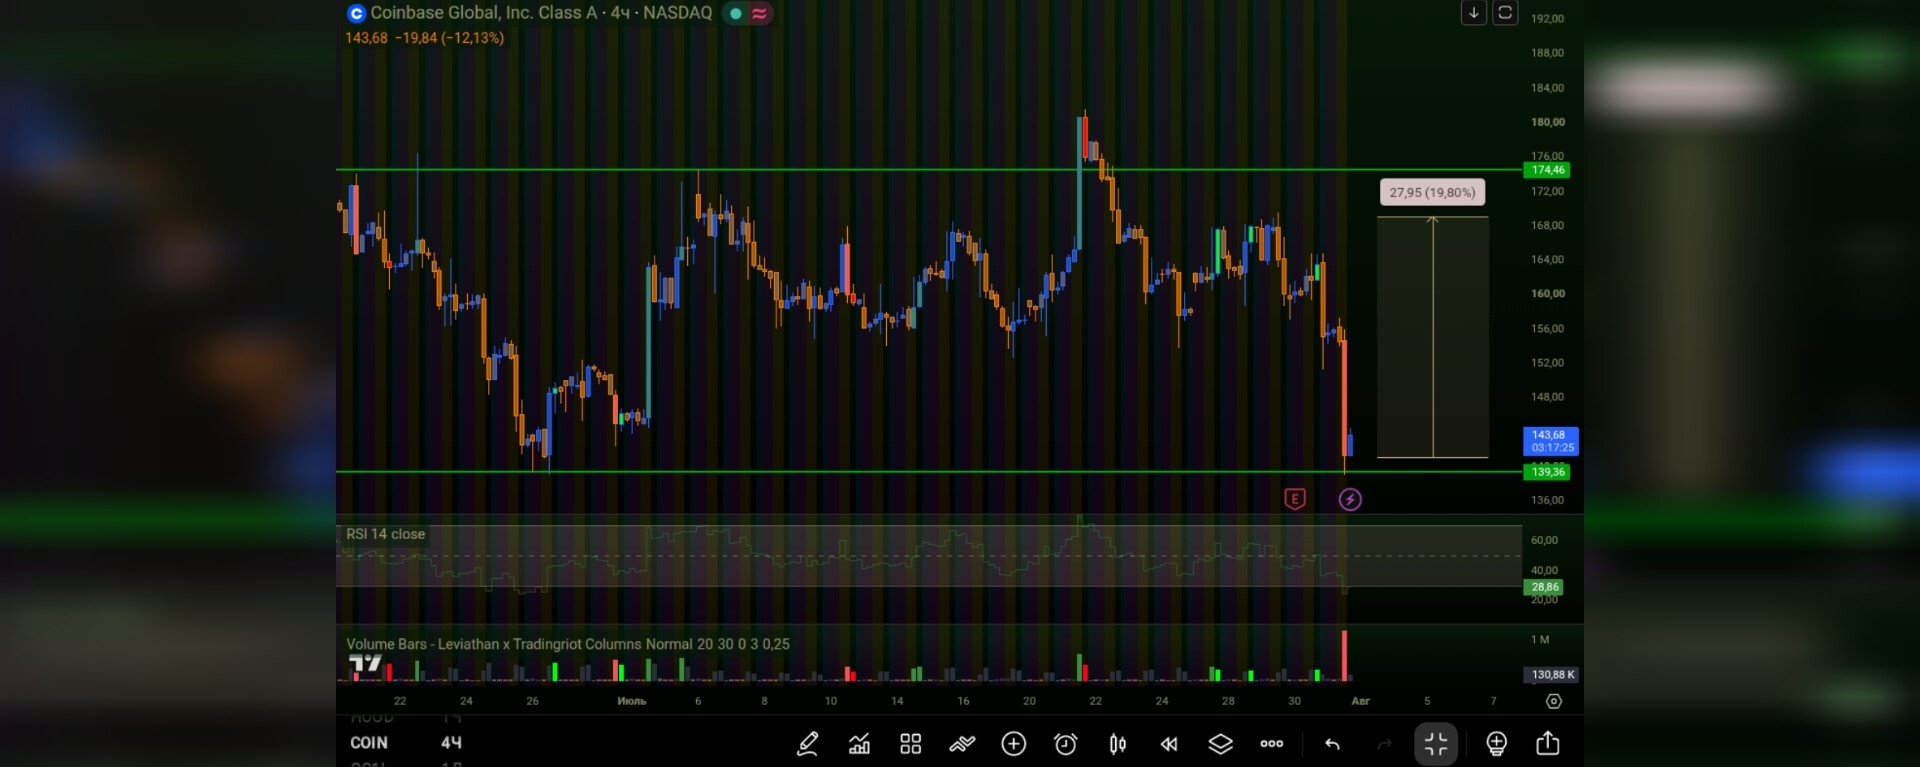Screen dimensions: 1920x767
Task: Click the green dot market status indicator
Action: (x=736, y=13)
